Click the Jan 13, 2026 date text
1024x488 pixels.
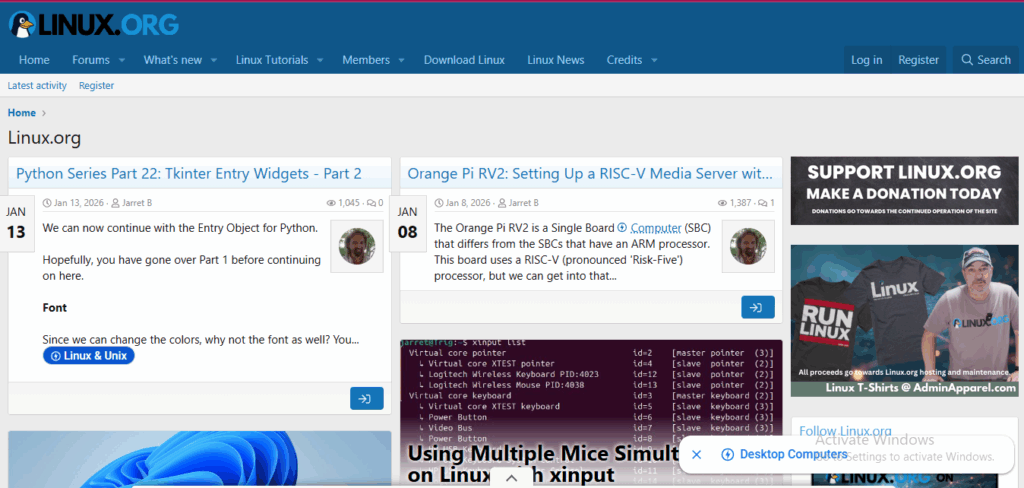(x=78, y=203)
